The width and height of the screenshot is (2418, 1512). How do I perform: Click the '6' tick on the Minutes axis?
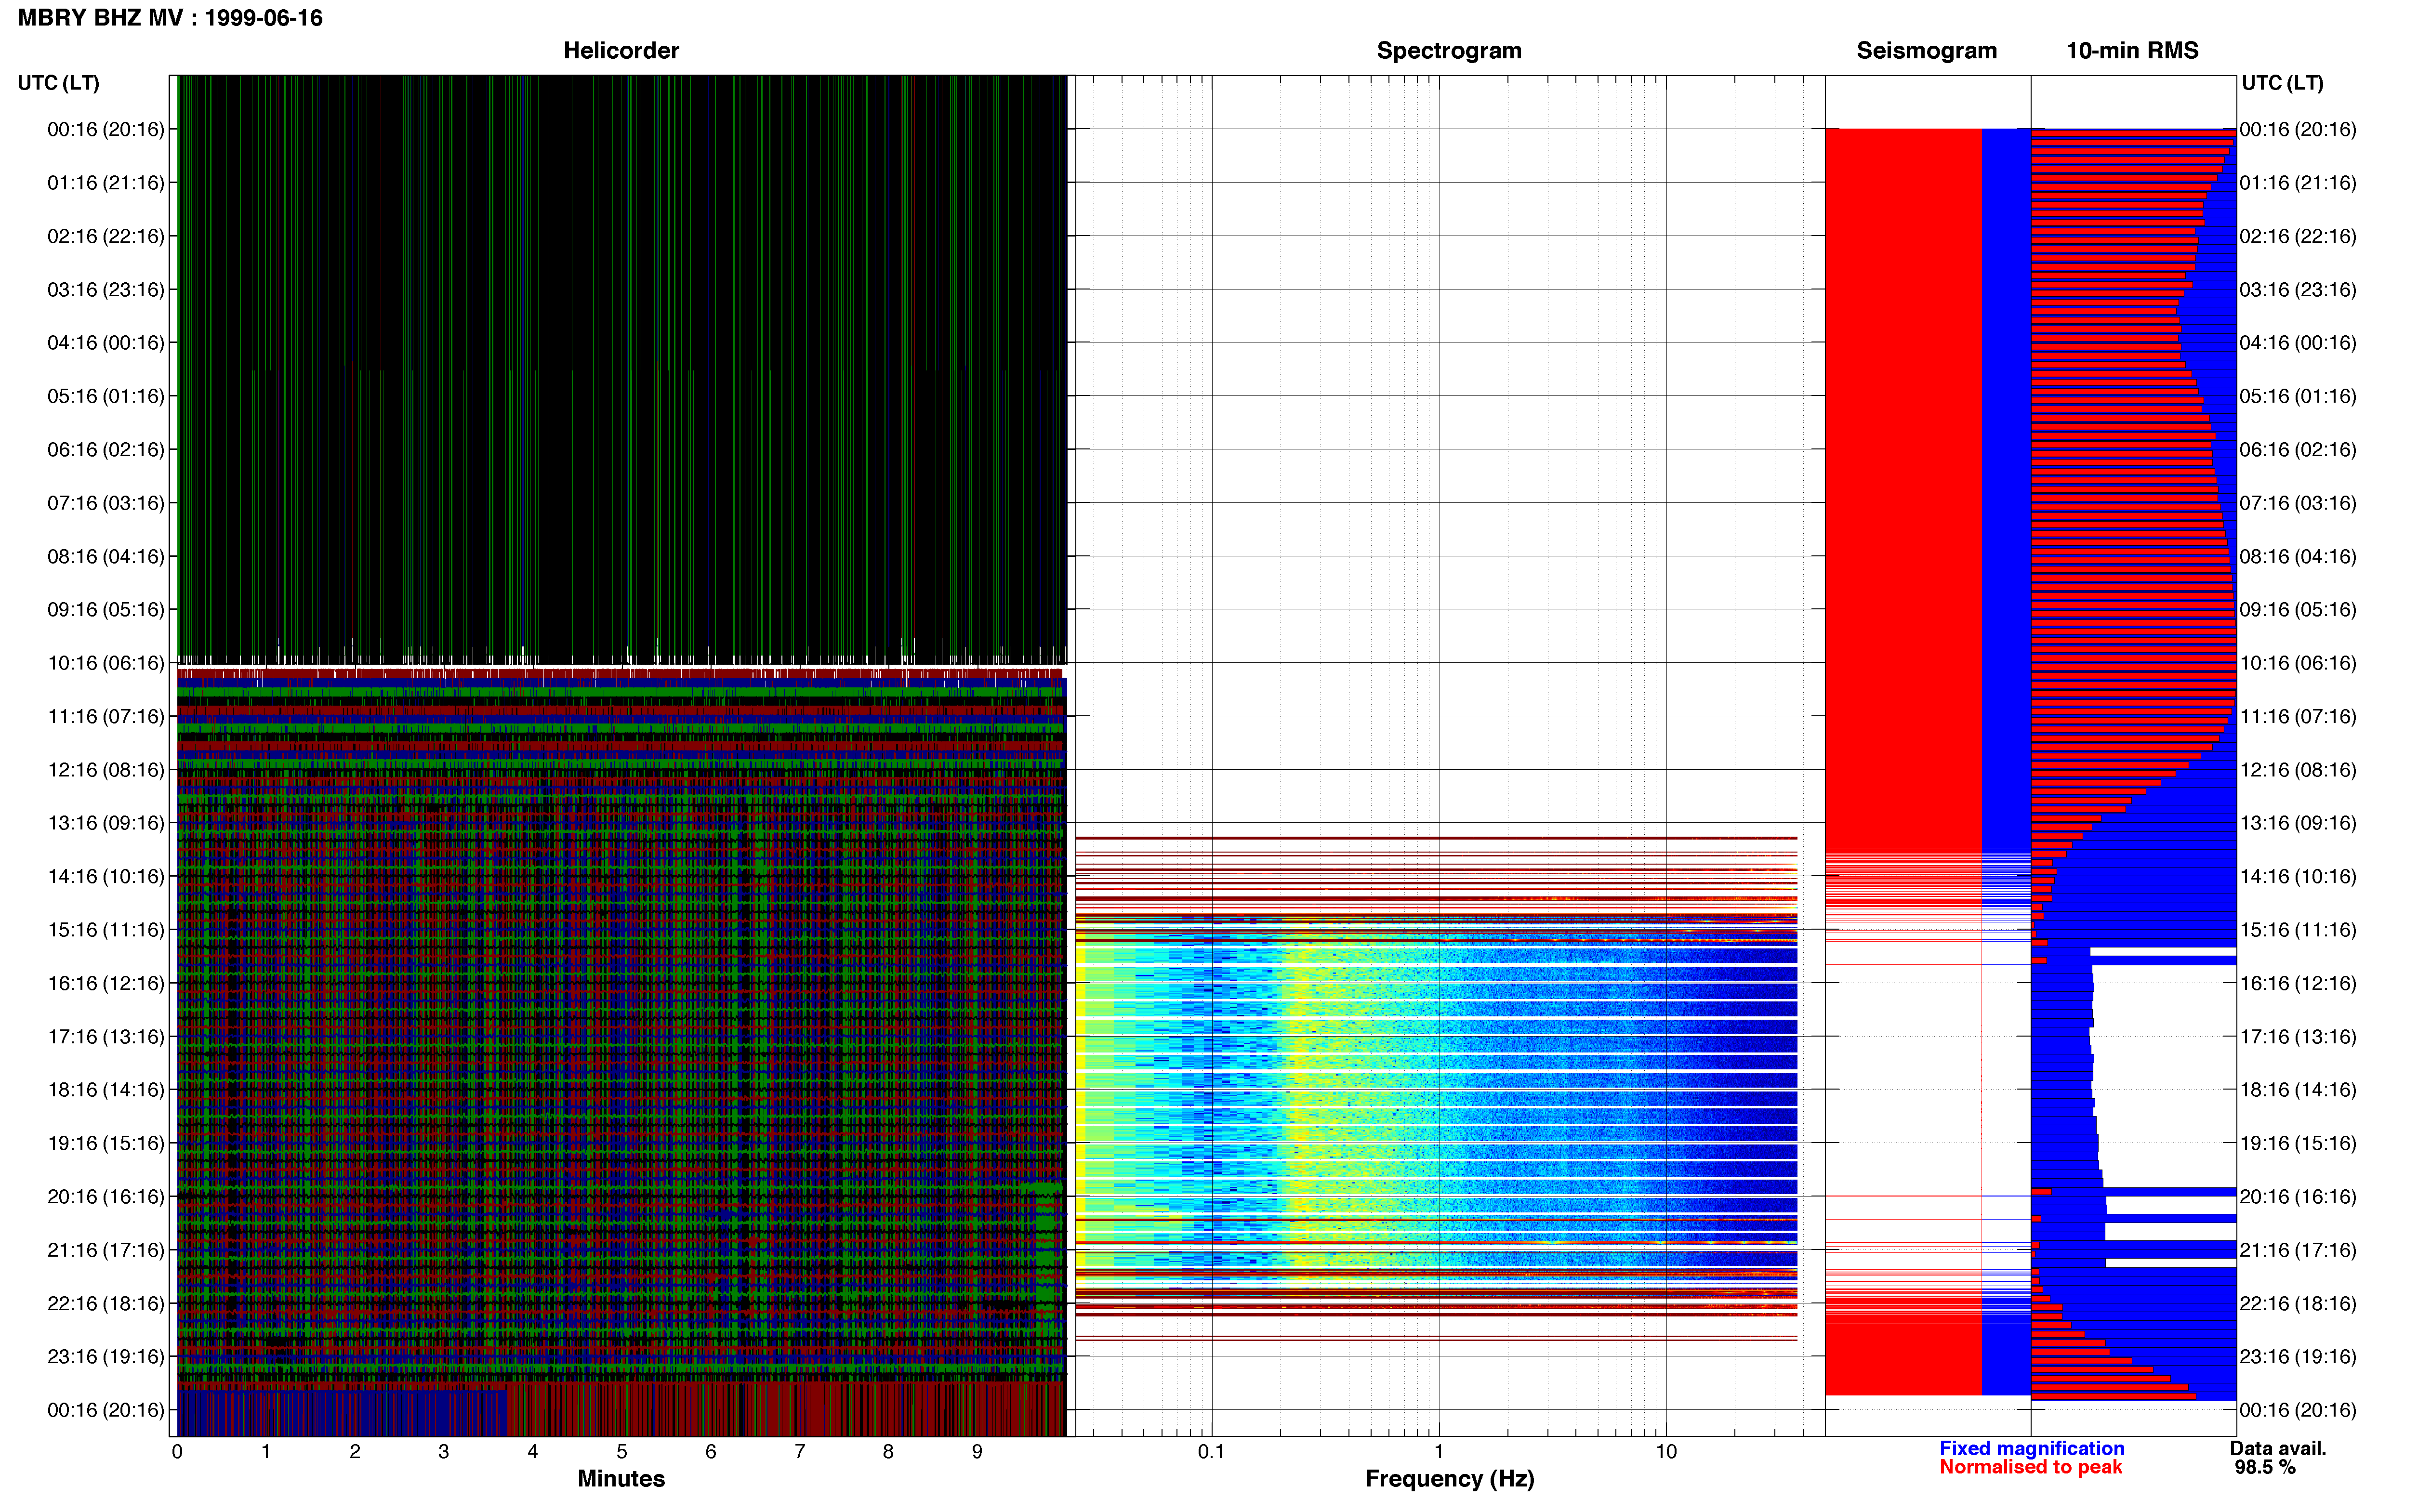711,1451
